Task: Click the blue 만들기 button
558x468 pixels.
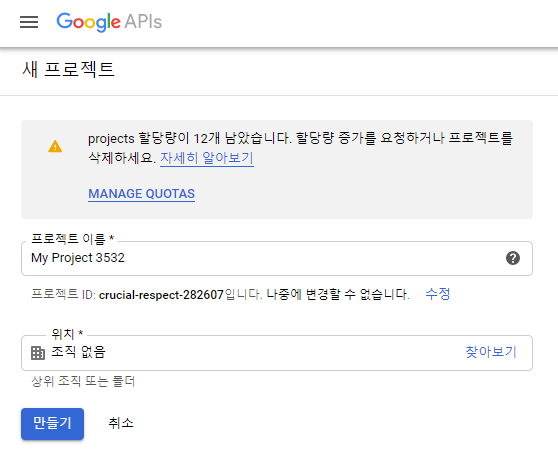Action: (x=52, y=424)
